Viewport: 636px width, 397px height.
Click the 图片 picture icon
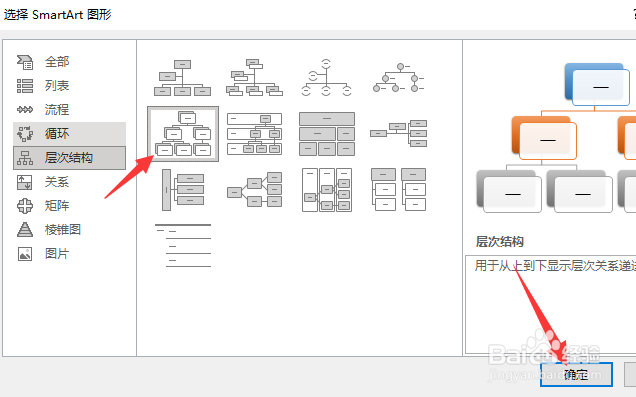pyautogui.click(x=25, y=254)
